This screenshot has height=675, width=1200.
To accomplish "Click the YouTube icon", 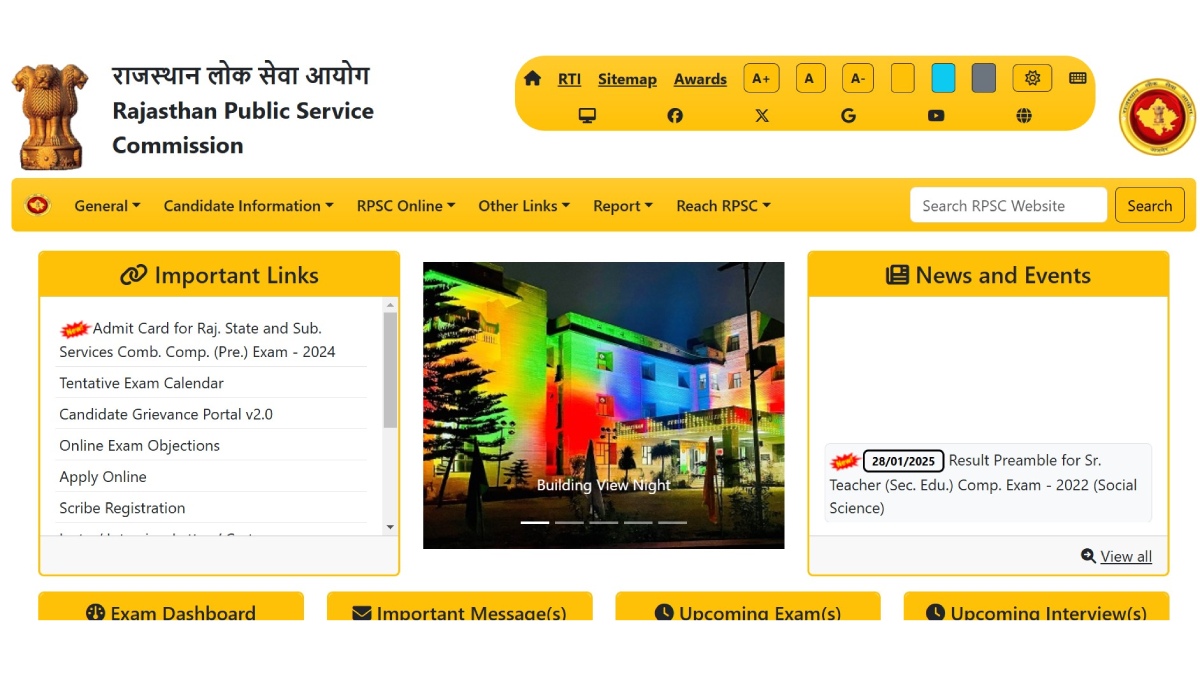I will coord(936,116).
